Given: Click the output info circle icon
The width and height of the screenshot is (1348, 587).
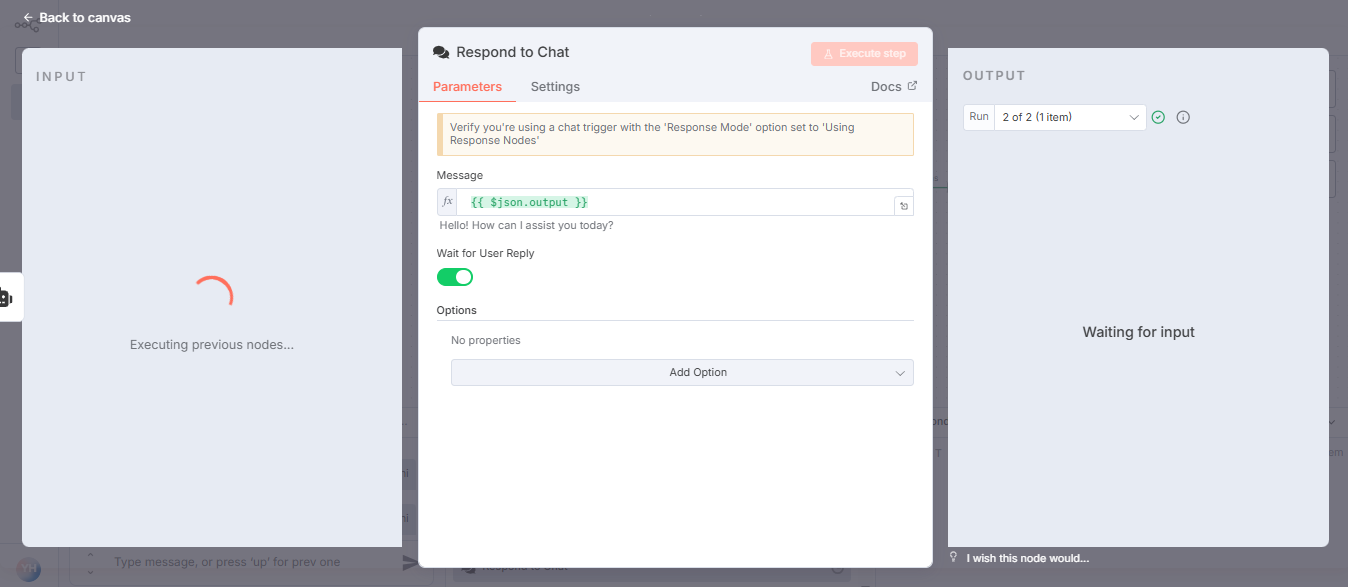Looking at the screenshot, I should point(1183,117).
